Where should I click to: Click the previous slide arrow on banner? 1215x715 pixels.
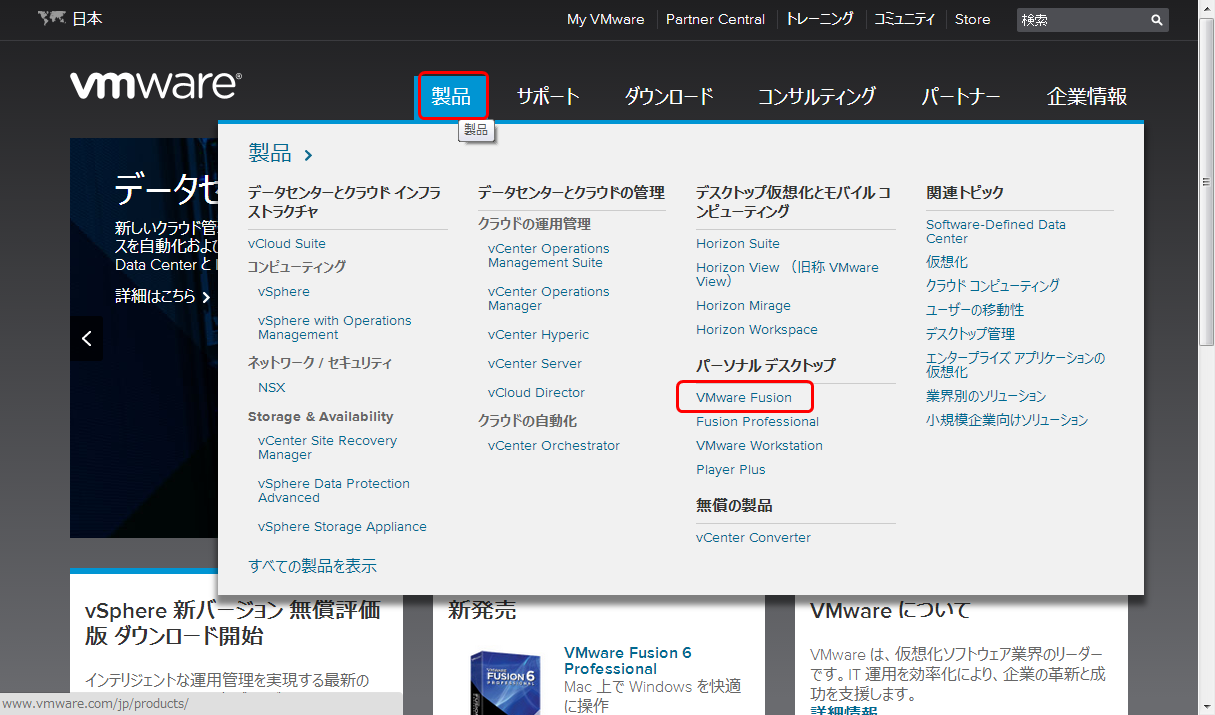pyautogui.click(x=86, y=339)
